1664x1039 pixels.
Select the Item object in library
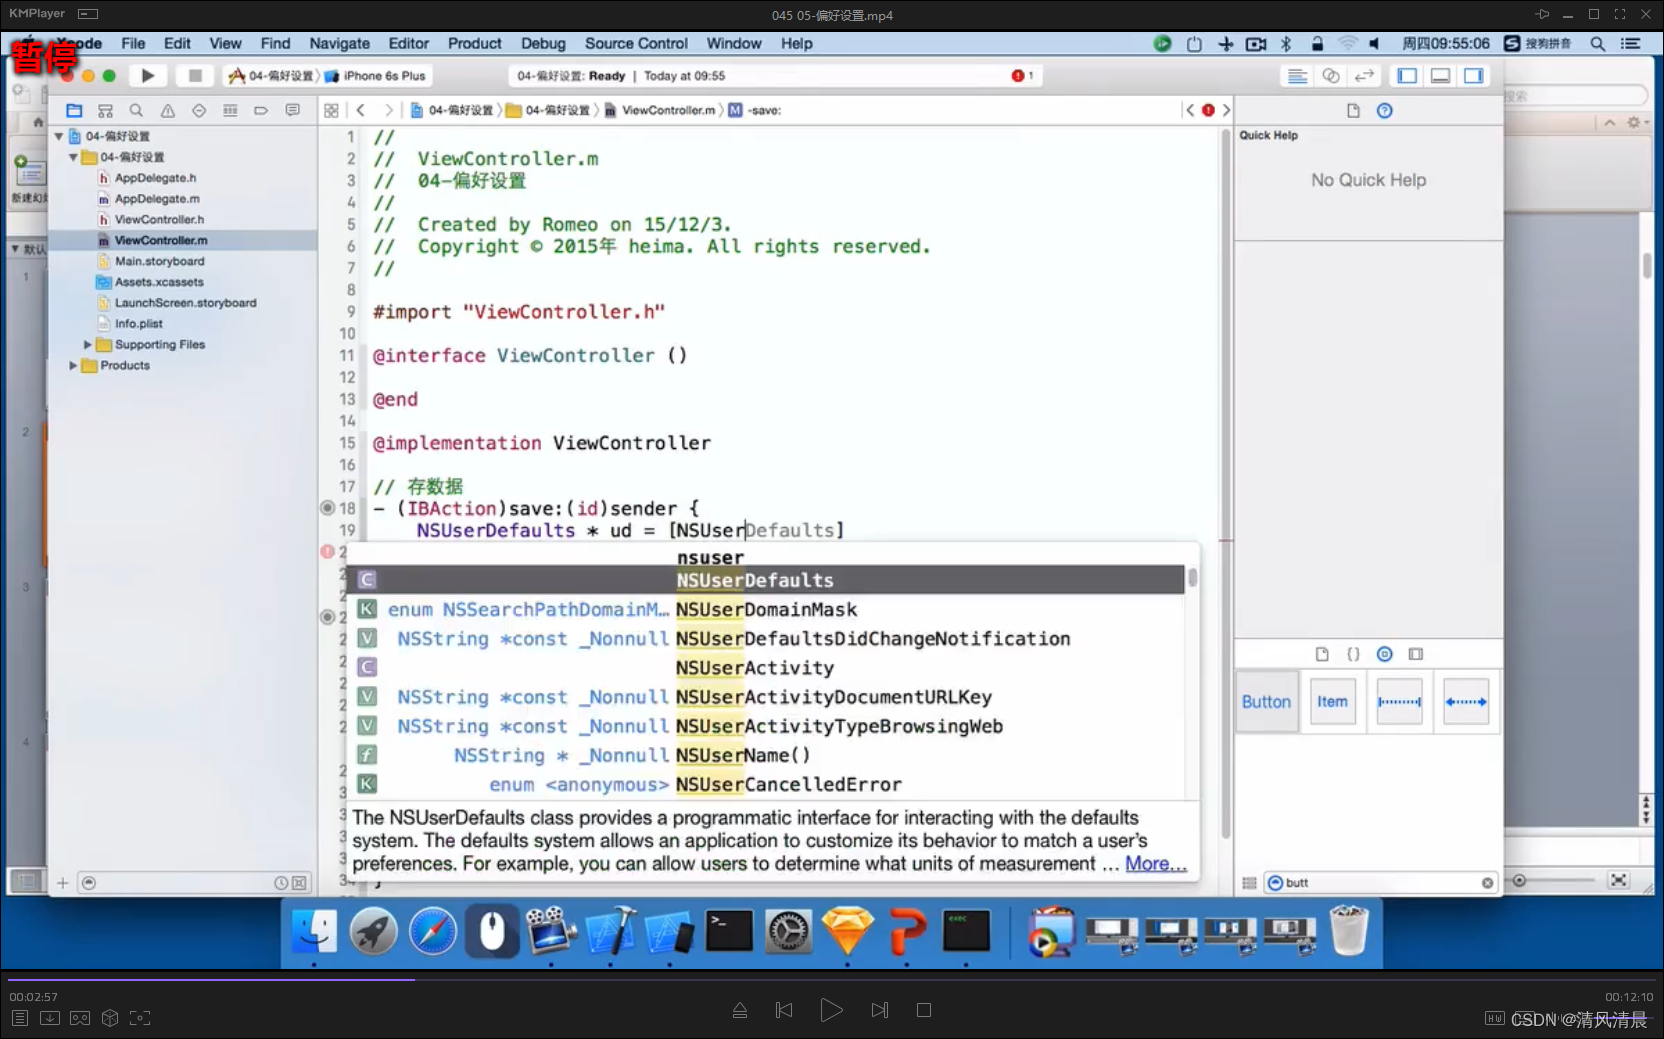tap(1332, 702)
